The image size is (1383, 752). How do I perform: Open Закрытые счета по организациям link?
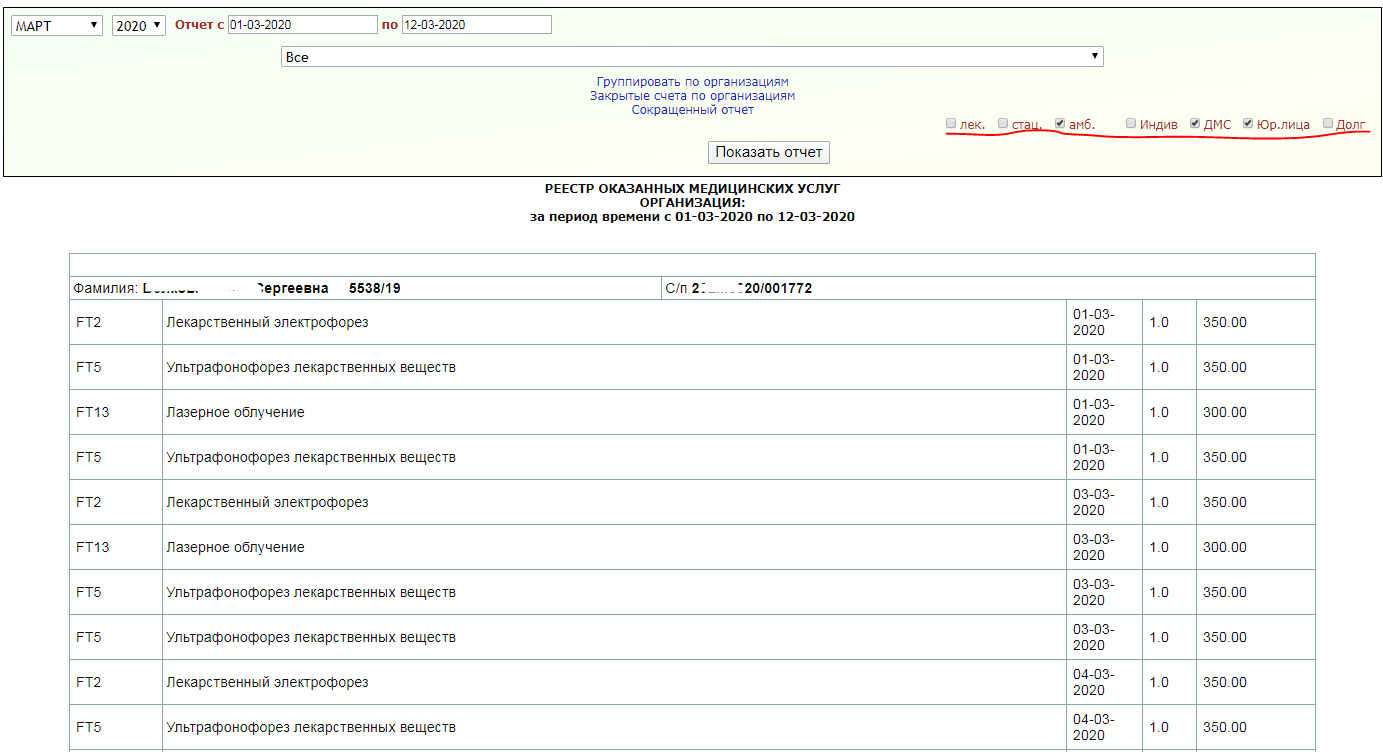point(692,96)
